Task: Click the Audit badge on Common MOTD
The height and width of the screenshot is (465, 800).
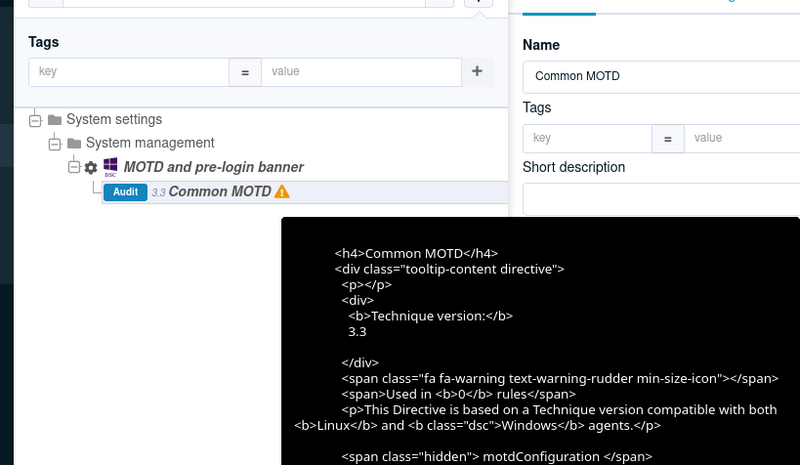Action: pyautogui.click(x=126, y=192)
